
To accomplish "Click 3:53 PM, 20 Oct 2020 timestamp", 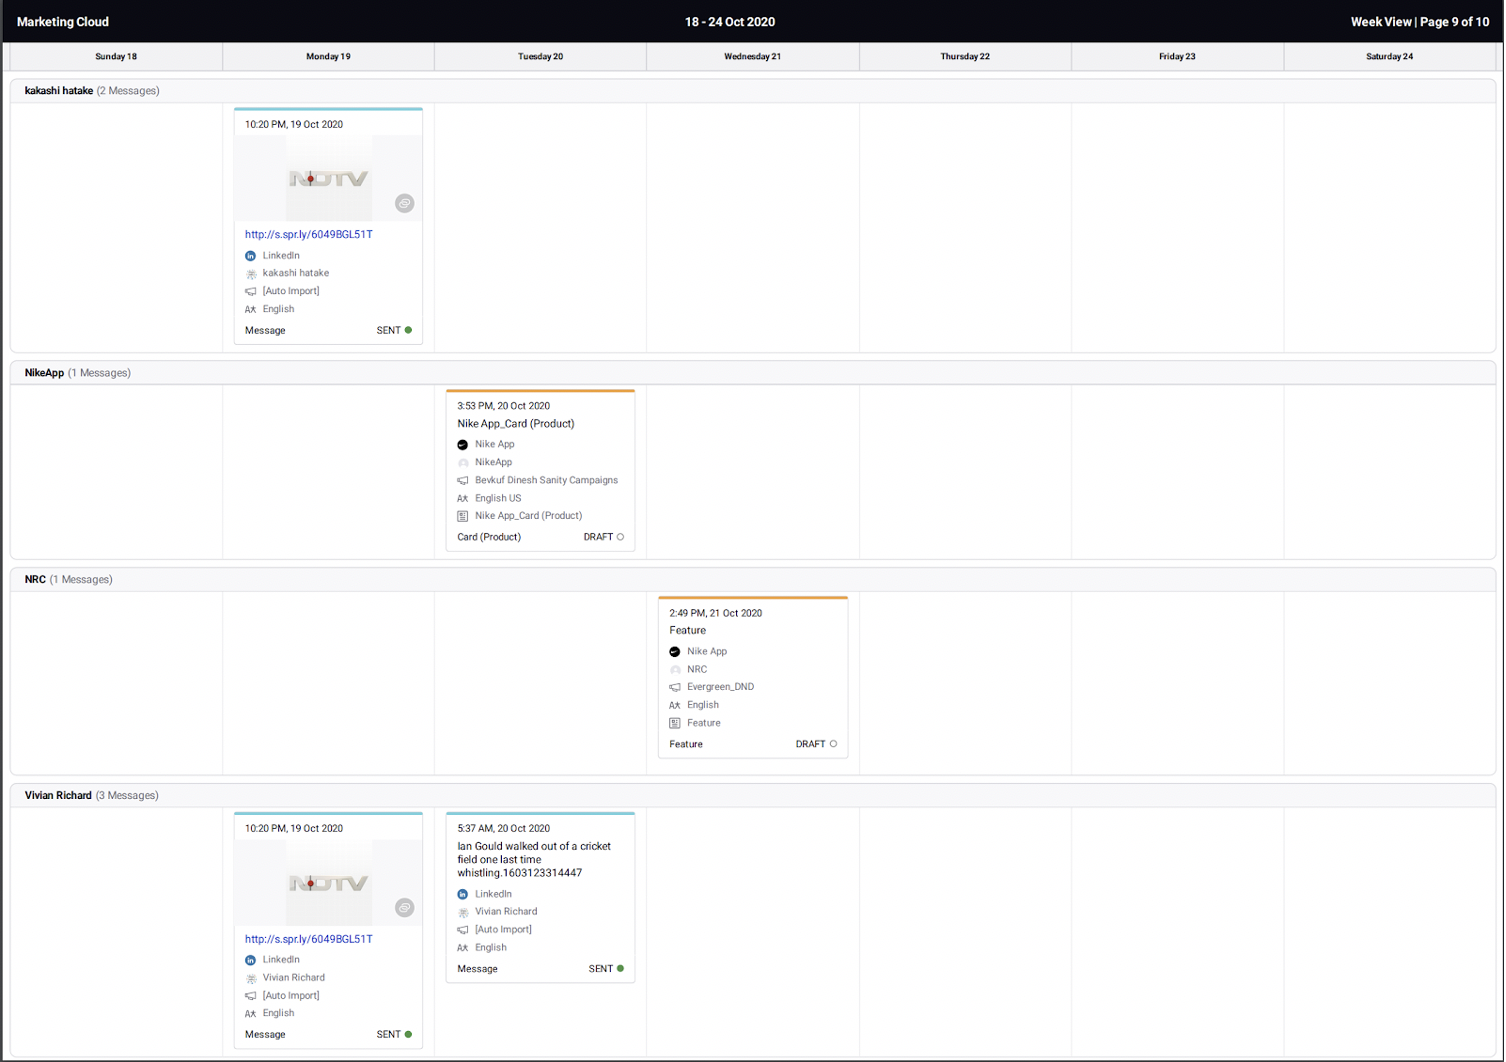I will [x=504, y=406].
